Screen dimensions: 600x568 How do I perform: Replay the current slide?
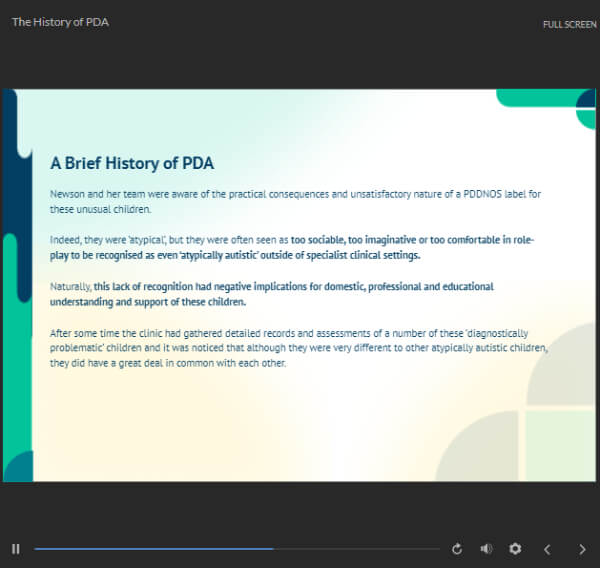tap(457, 549)
